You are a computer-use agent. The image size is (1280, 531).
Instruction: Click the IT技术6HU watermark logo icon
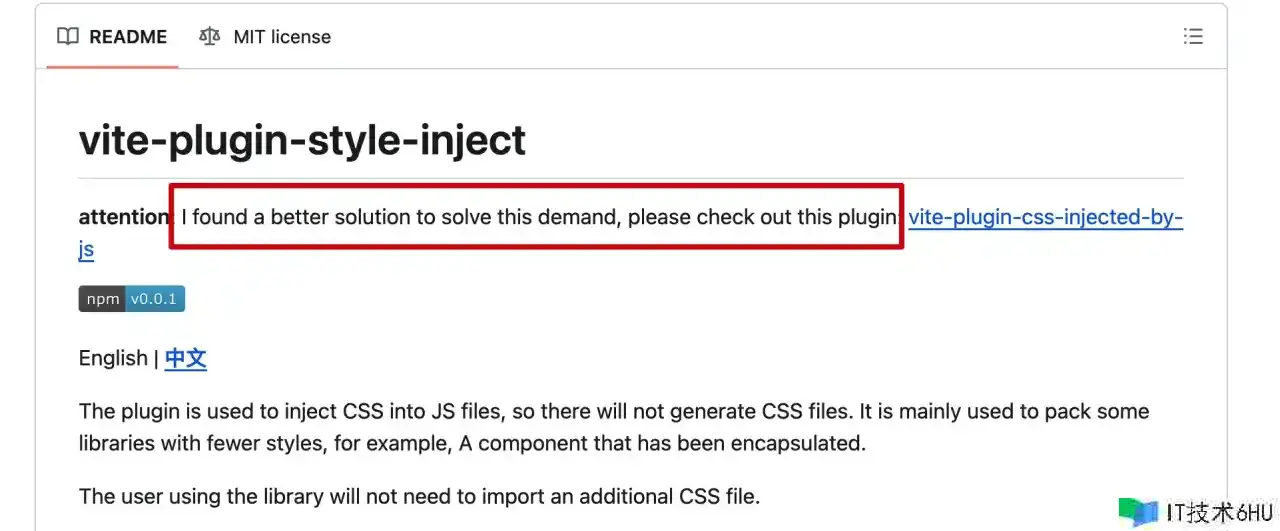1138,512
